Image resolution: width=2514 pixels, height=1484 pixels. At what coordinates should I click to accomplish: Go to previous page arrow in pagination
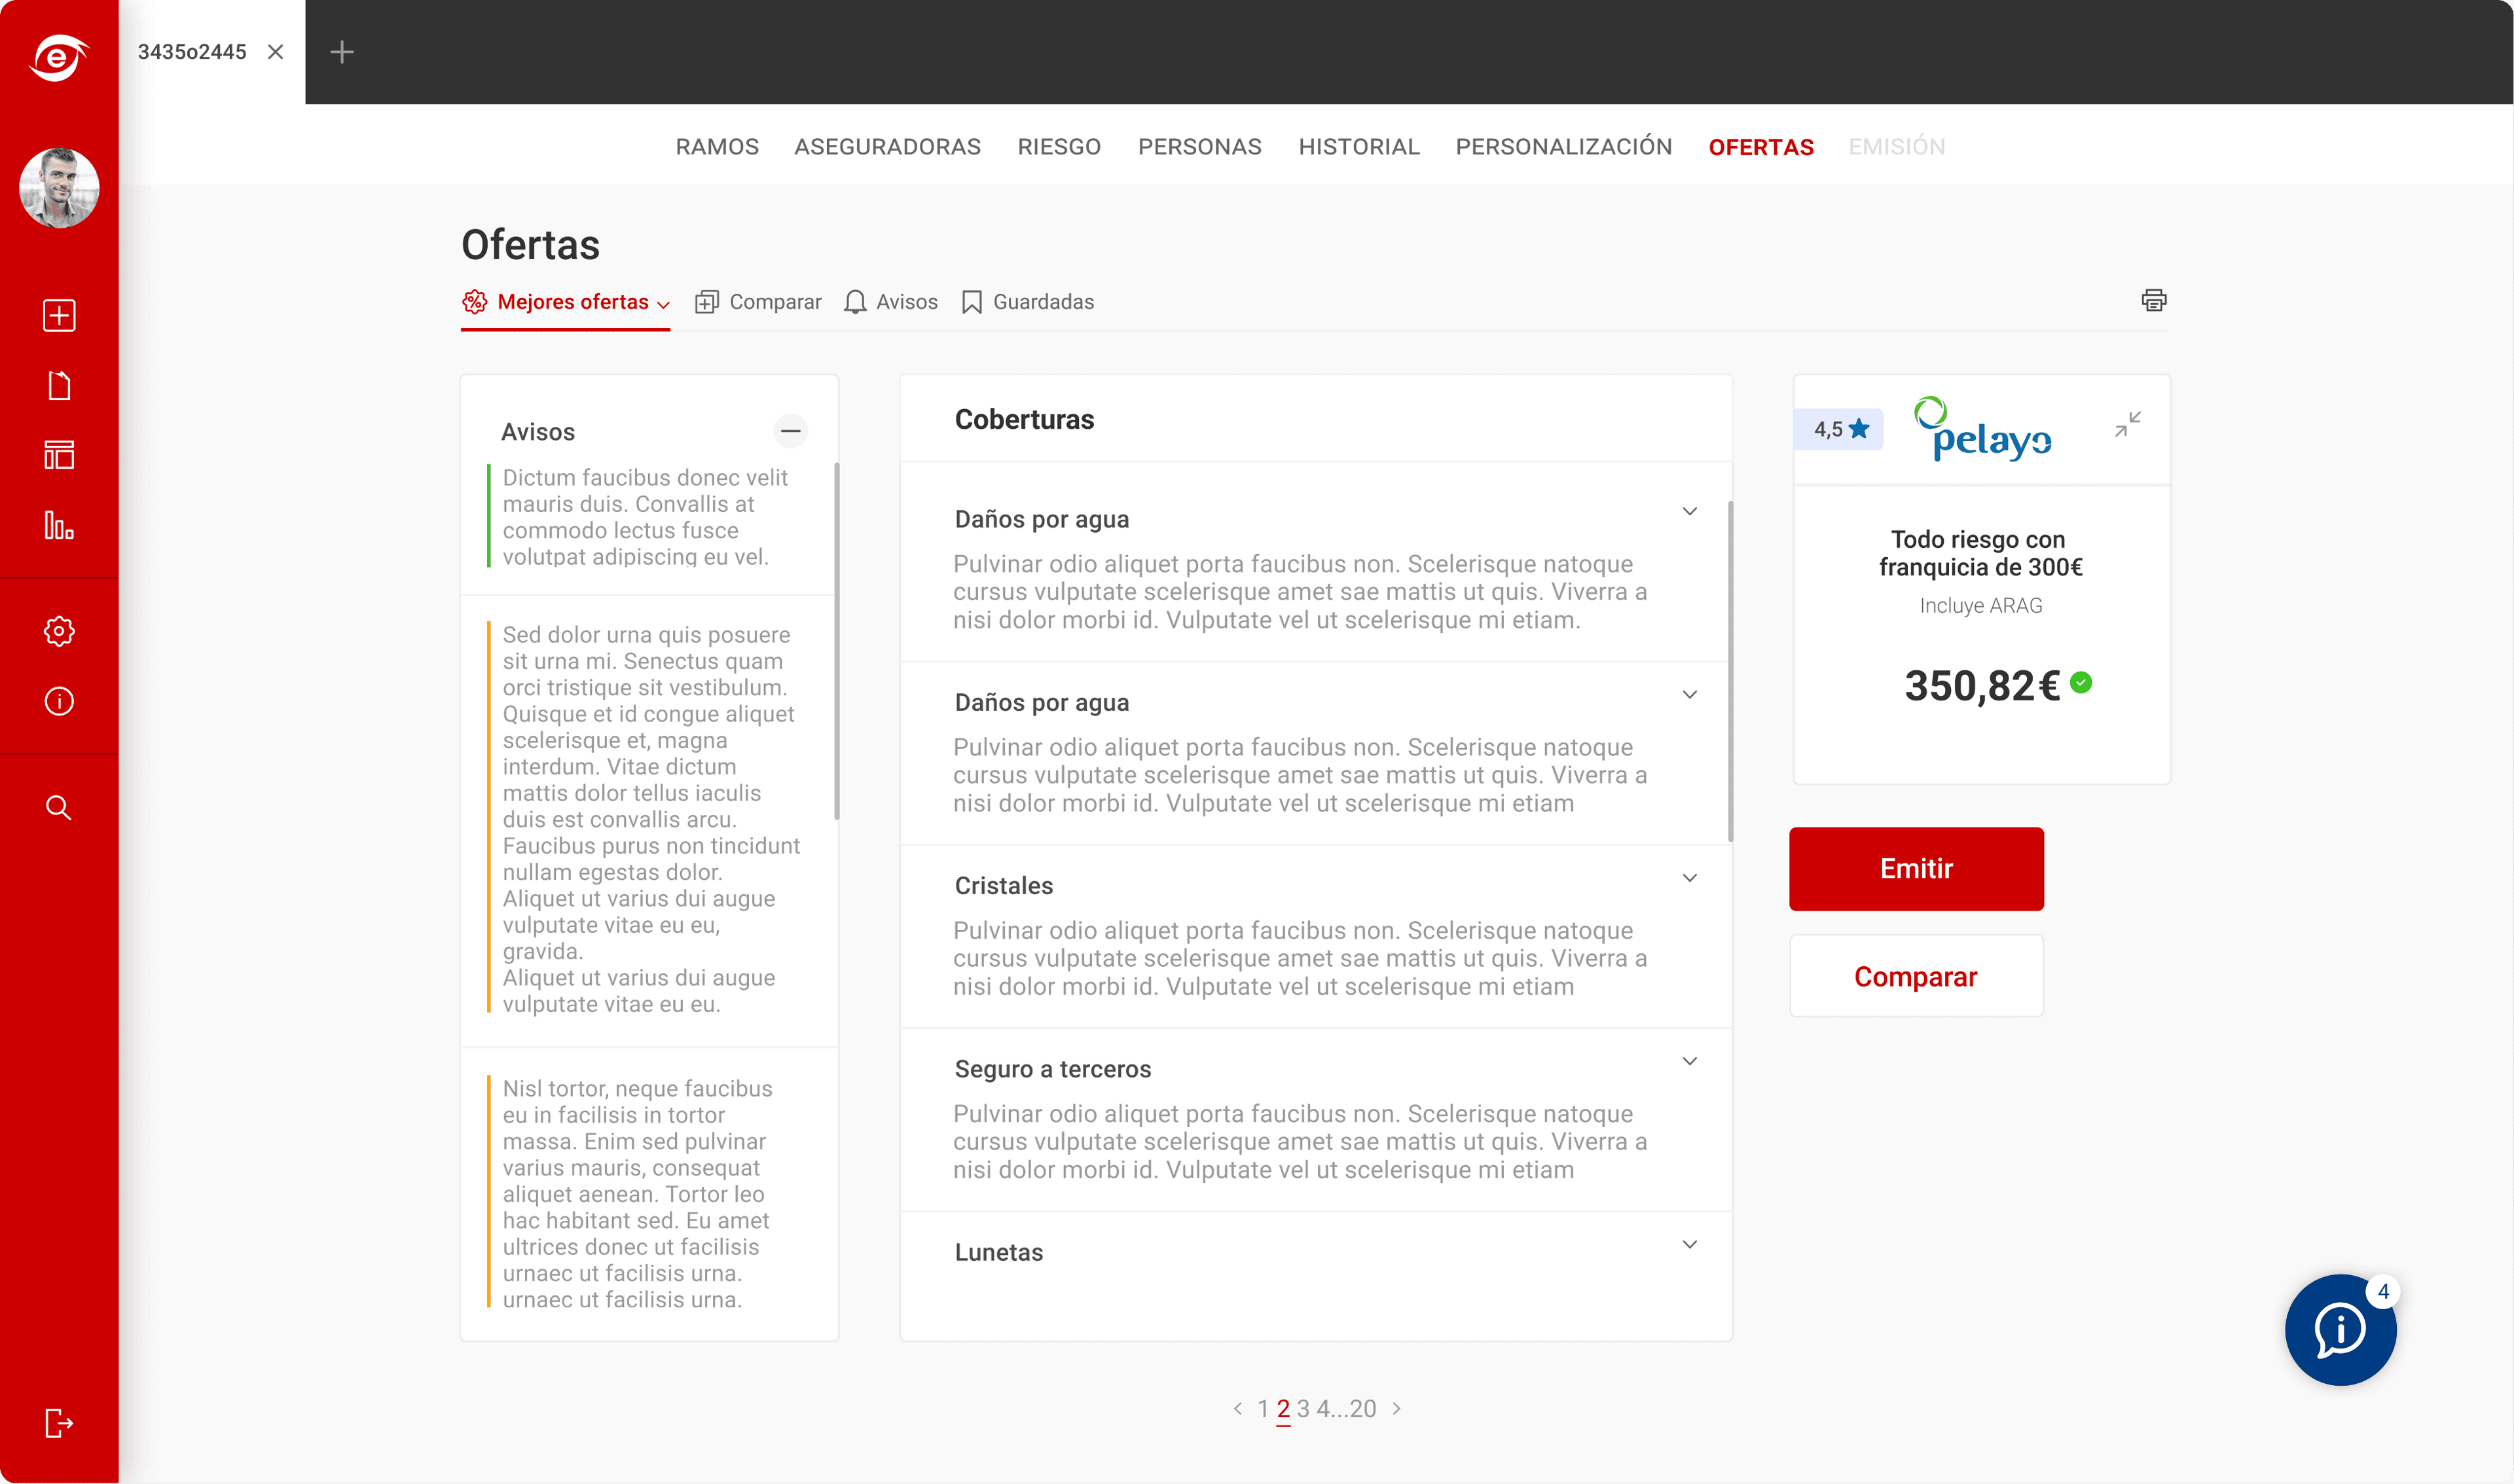(x=1238, y=1408)
